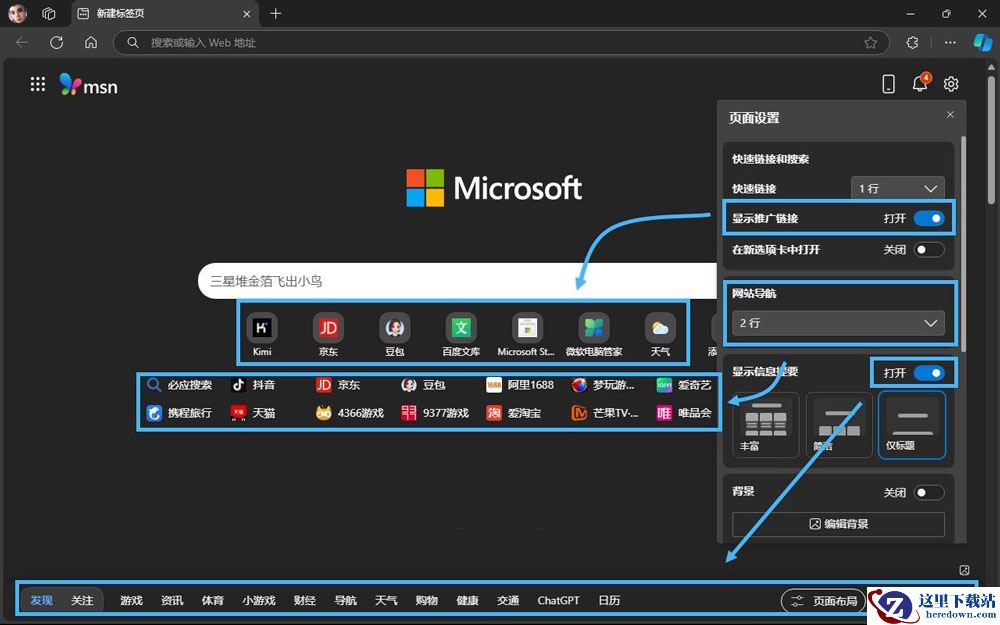The height and width of the screenshot is (625, 1000).
Task: Open the 天气 quick link tile
Action: (660, 334)
